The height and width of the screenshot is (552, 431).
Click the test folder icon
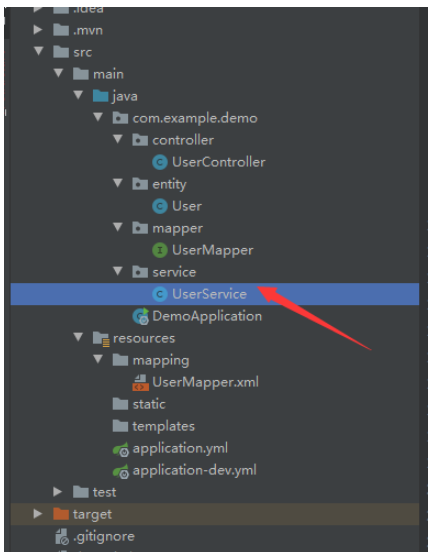[x=81, y=492]
